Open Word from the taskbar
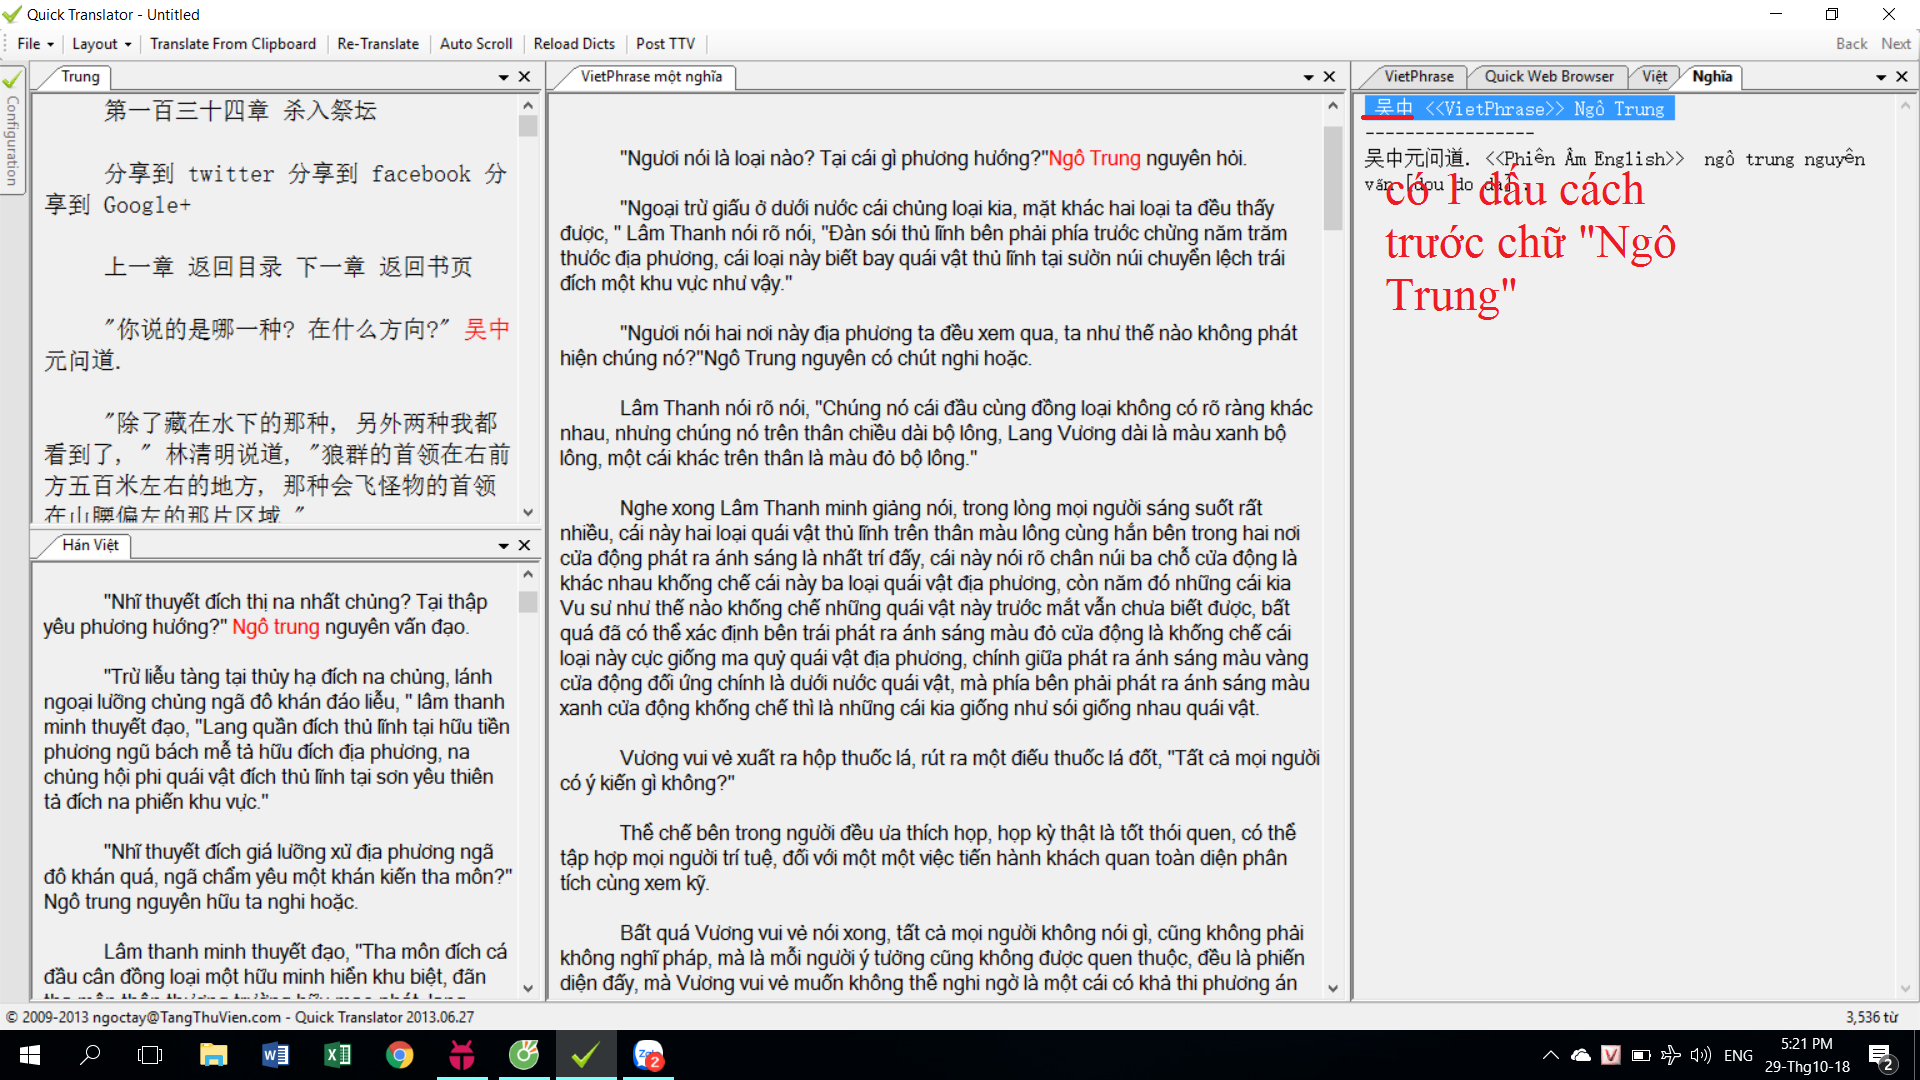Viewport: 1920px width, 1080px height. pos(275,1055)
